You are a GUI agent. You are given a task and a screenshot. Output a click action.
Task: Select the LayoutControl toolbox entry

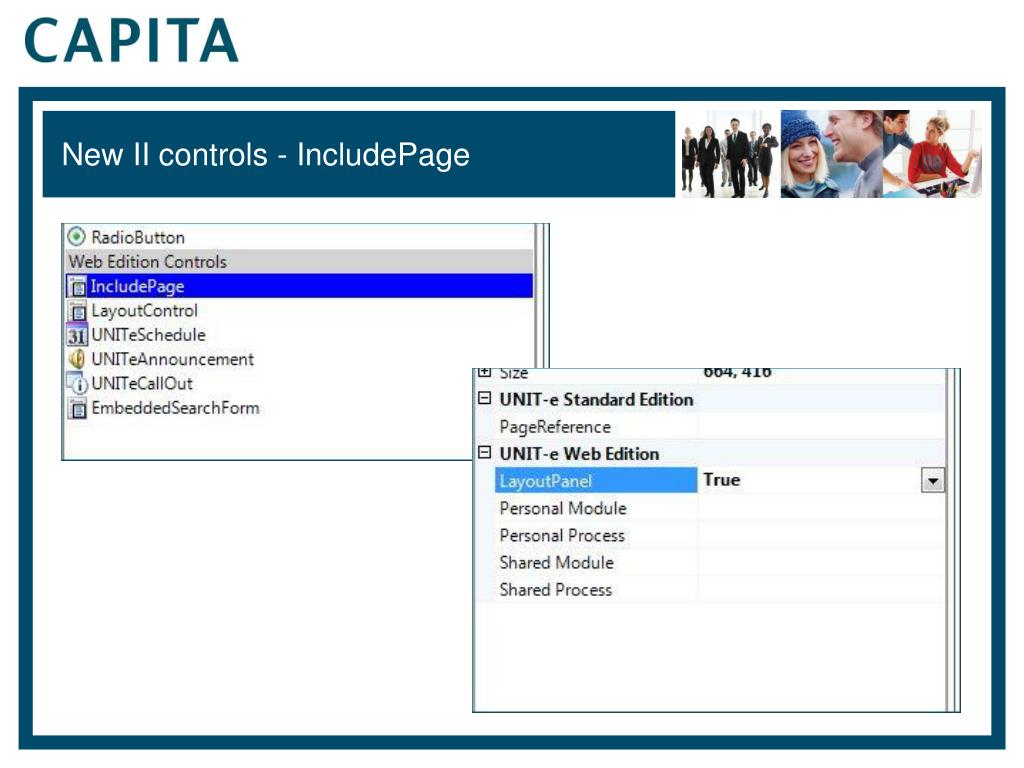click(x=300, y=311)
